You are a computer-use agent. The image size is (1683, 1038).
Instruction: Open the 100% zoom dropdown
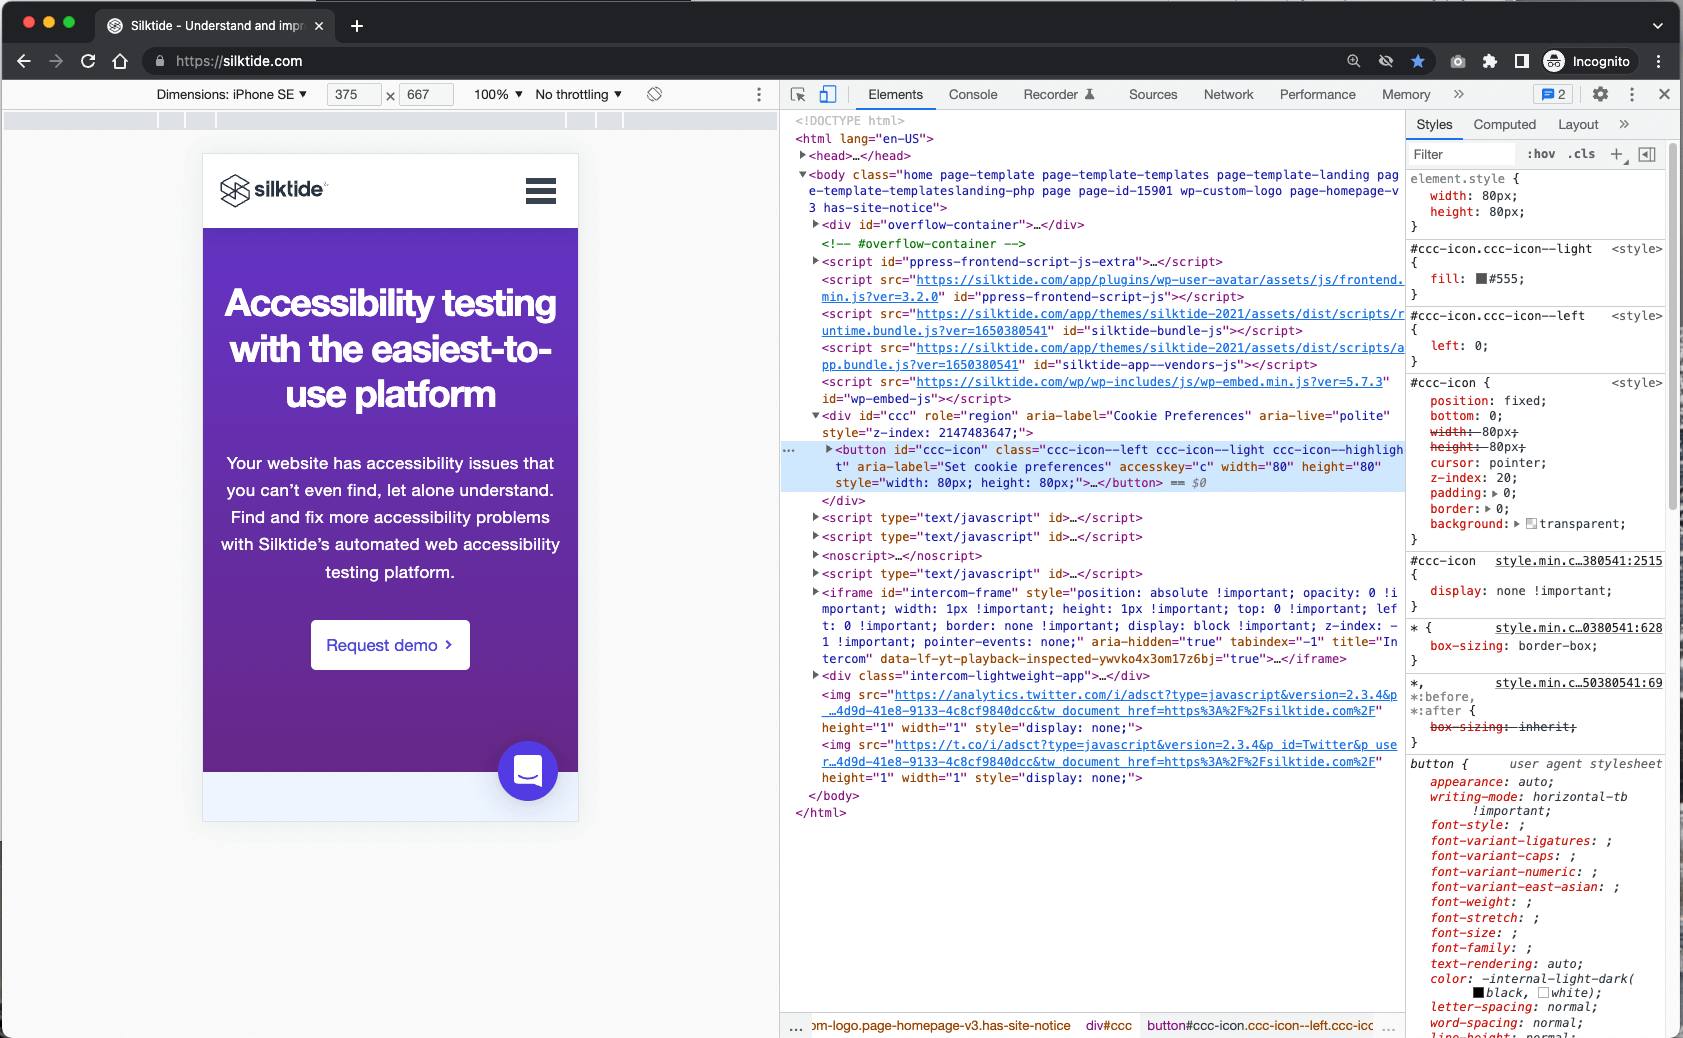pos(498,94)
